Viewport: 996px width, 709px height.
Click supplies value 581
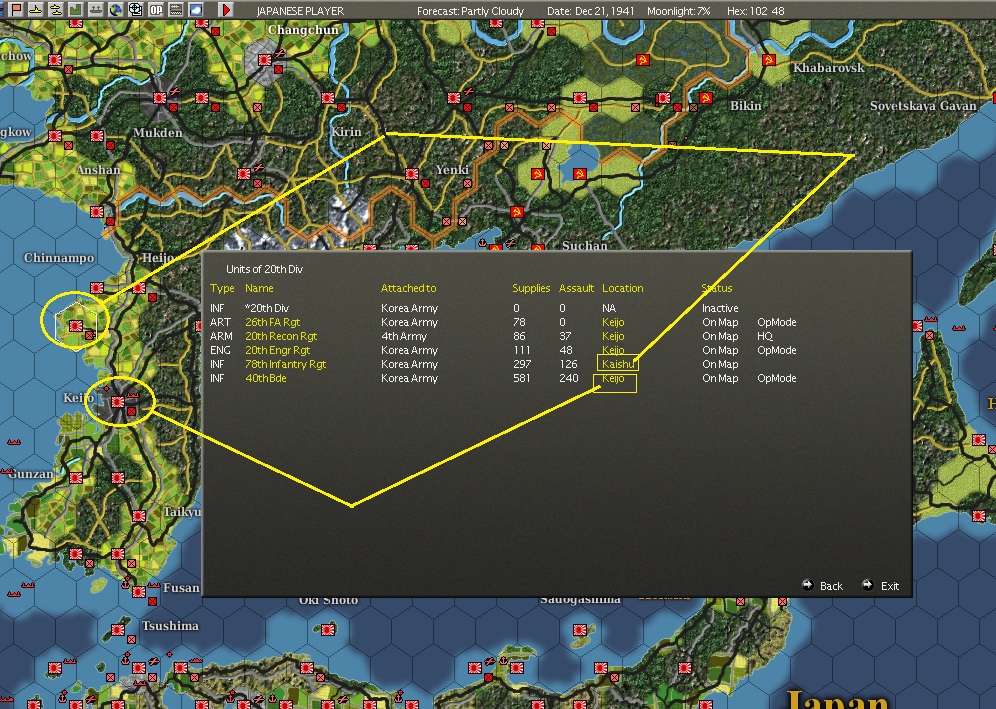(522, 378)
